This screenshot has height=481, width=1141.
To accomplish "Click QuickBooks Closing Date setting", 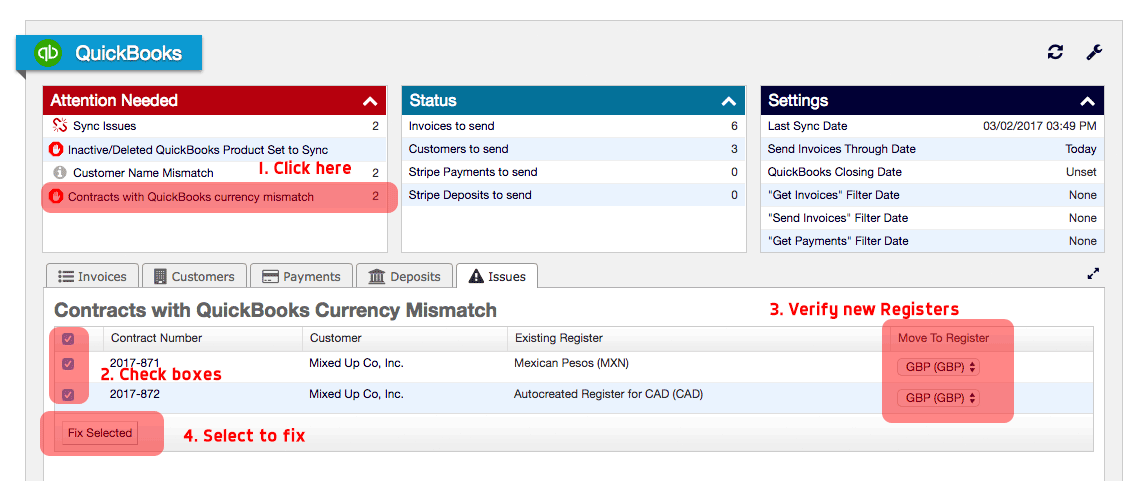I will (x=932, y=172).
